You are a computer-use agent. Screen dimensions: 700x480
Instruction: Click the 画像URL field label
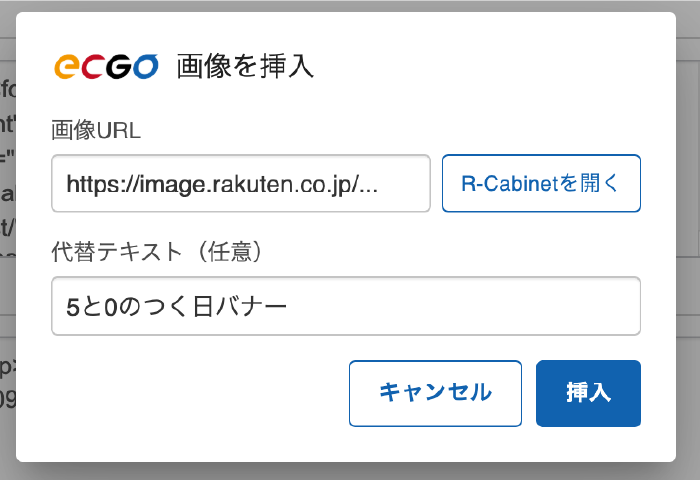pyautogui.click(x=96, y=130)
